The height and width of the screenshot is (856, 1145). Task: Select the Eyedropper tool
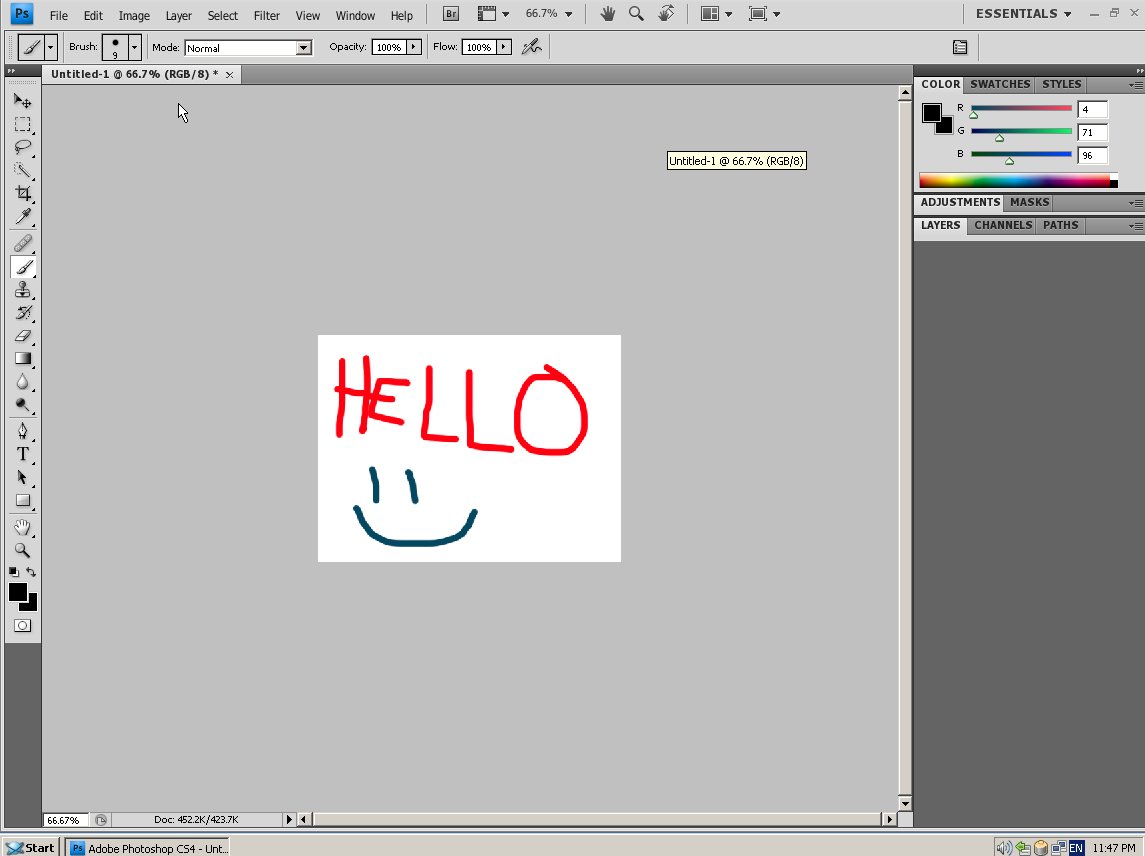coord(23,216)
